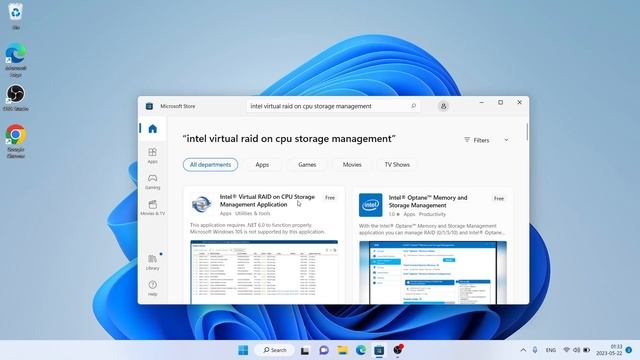Open File Explorer from the taskbar
This screenshot has height=360, width=640.
click(x=342, y=350)
